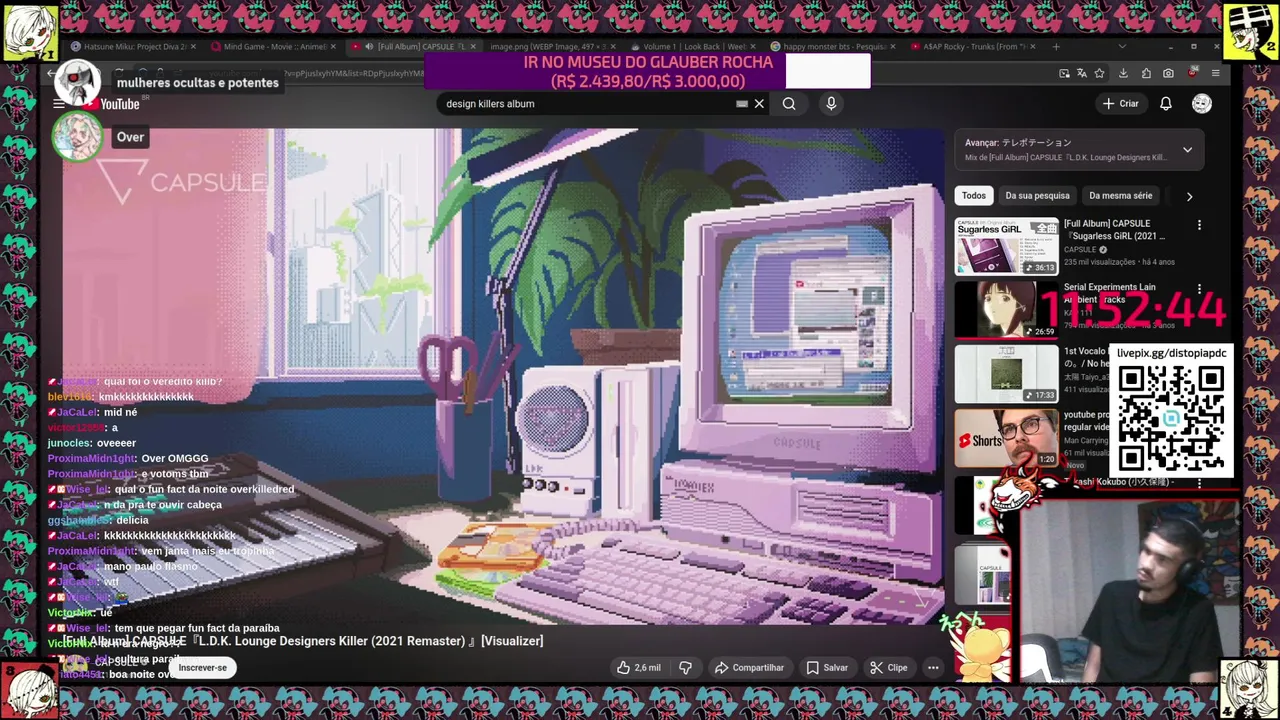Open the on-screen keyboard icon in search
Viewport: 1280px width, 720px height.
point(742,104)
